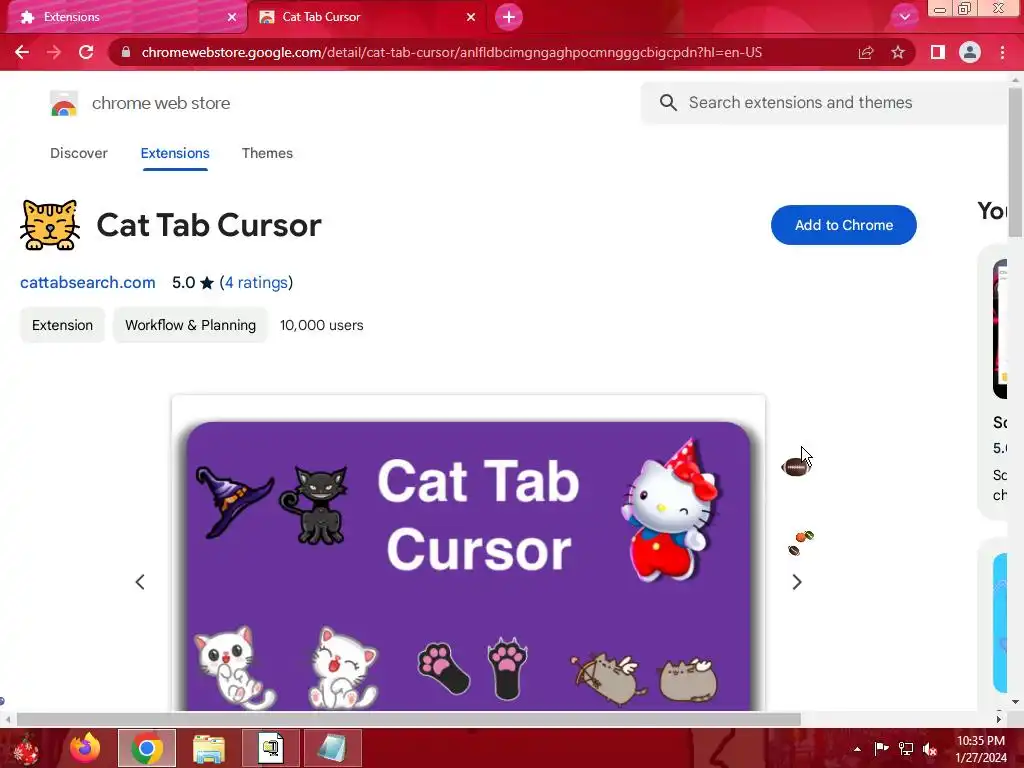The height and width of the screenshot is (768, 1024).
Task: Open the side panel icon
Action: tap(938, 52)
